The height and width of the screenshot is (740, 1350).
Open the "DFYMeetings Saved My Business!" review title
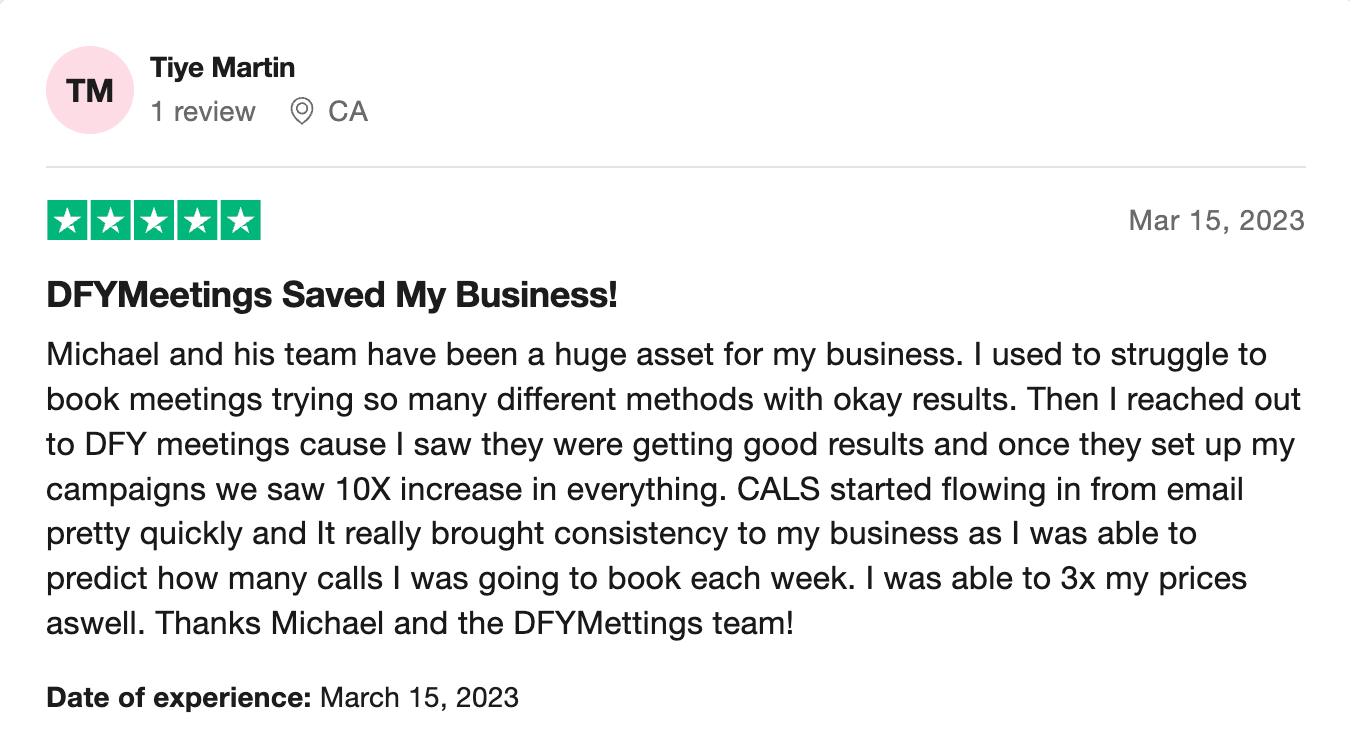click(332, 295)
